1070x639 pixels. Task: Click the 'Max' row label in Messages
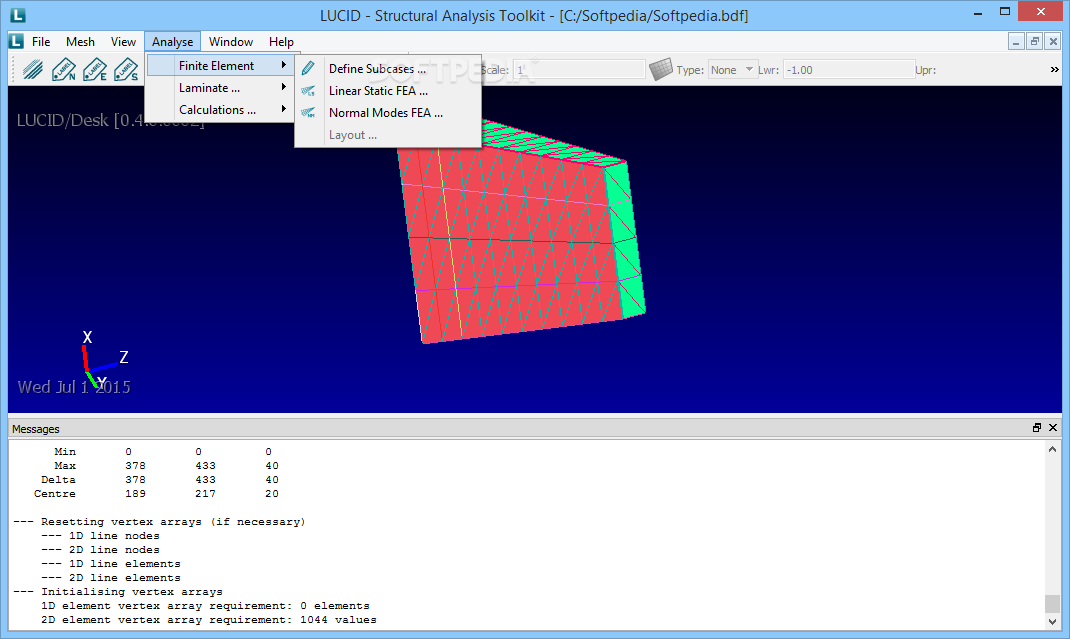pyautogui.click(x=65, y=466)
